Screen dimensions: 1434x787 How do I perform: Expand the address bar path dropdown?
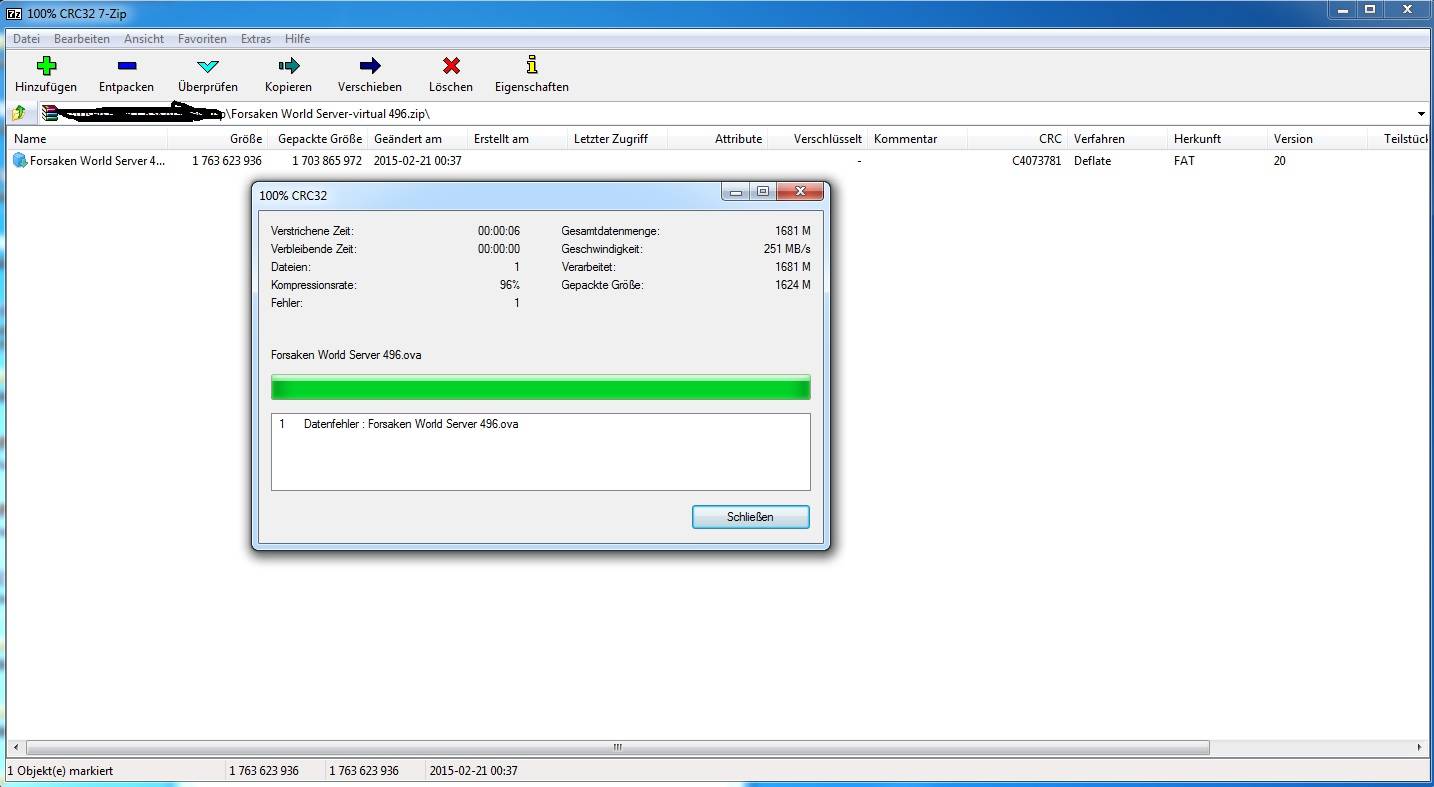1421,114
